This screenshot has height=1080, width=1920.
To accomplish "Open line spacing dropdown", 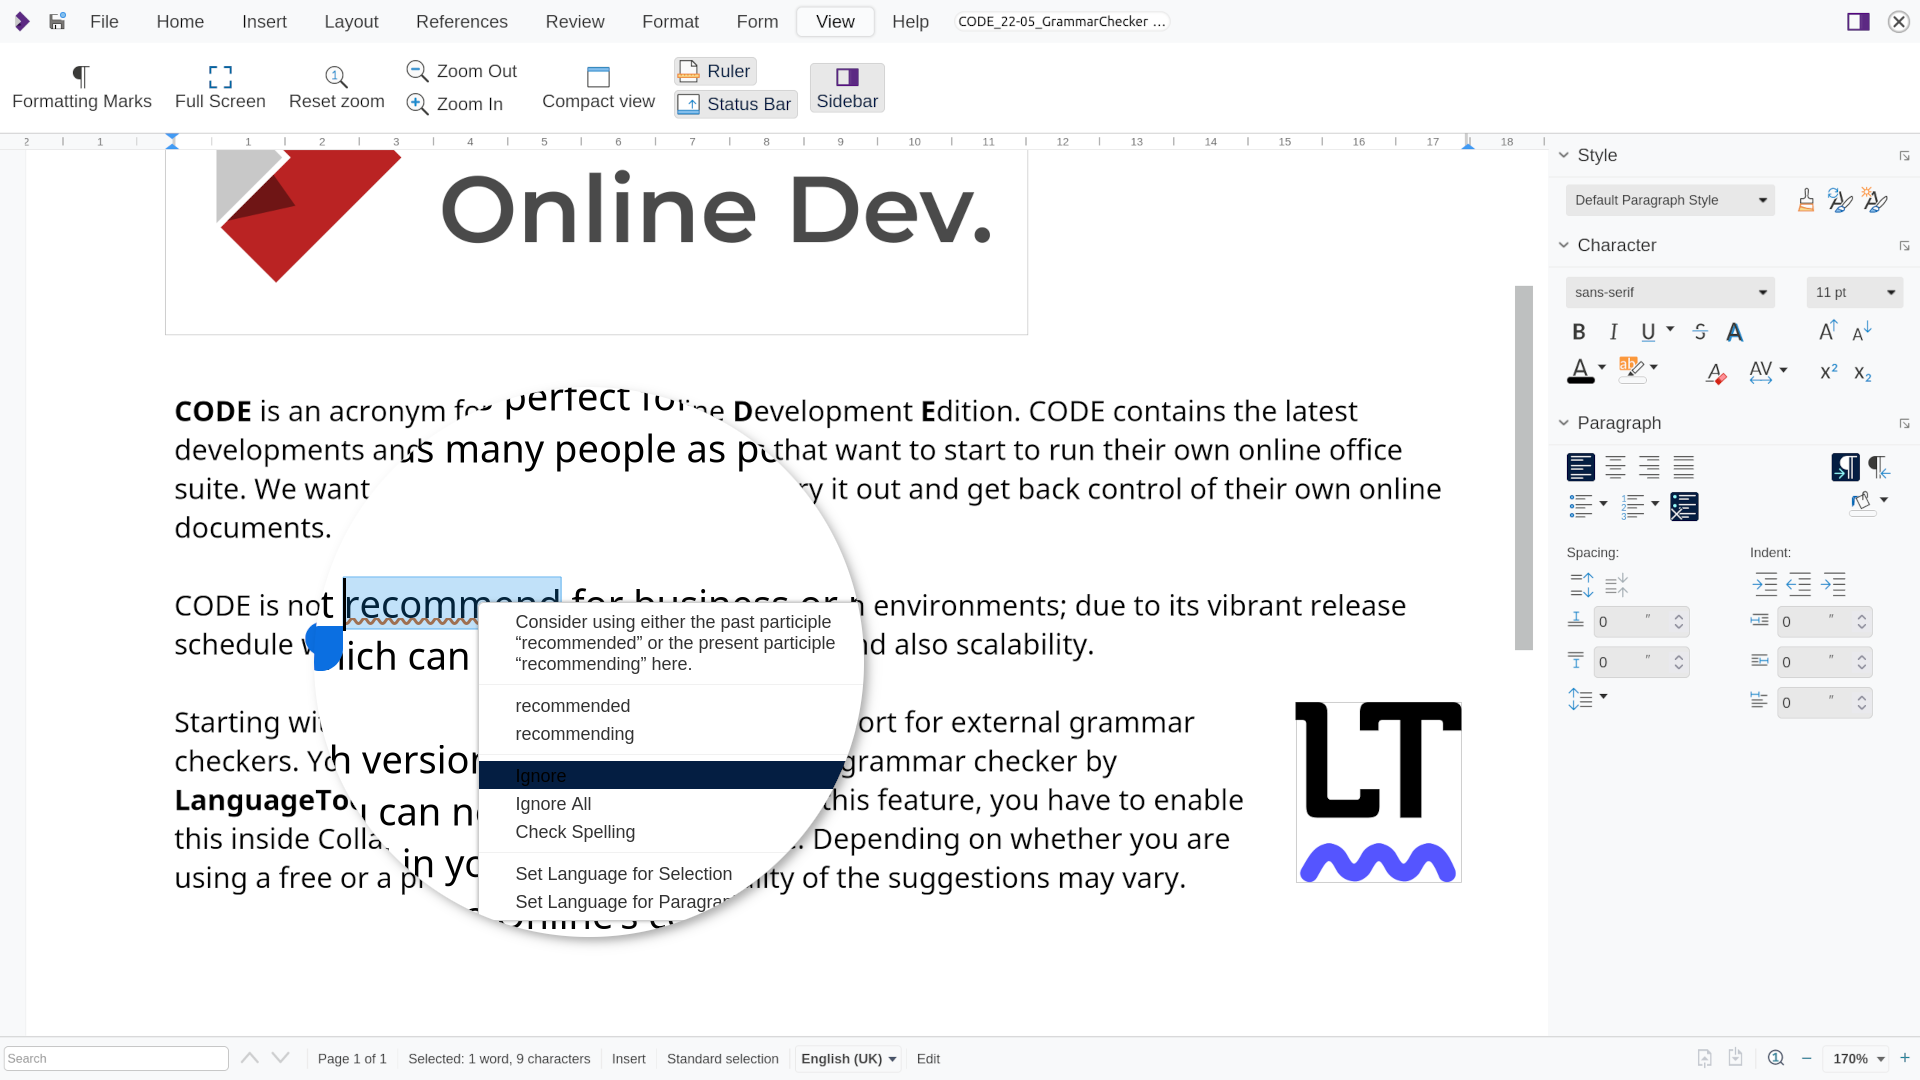I will [1603, 697].
